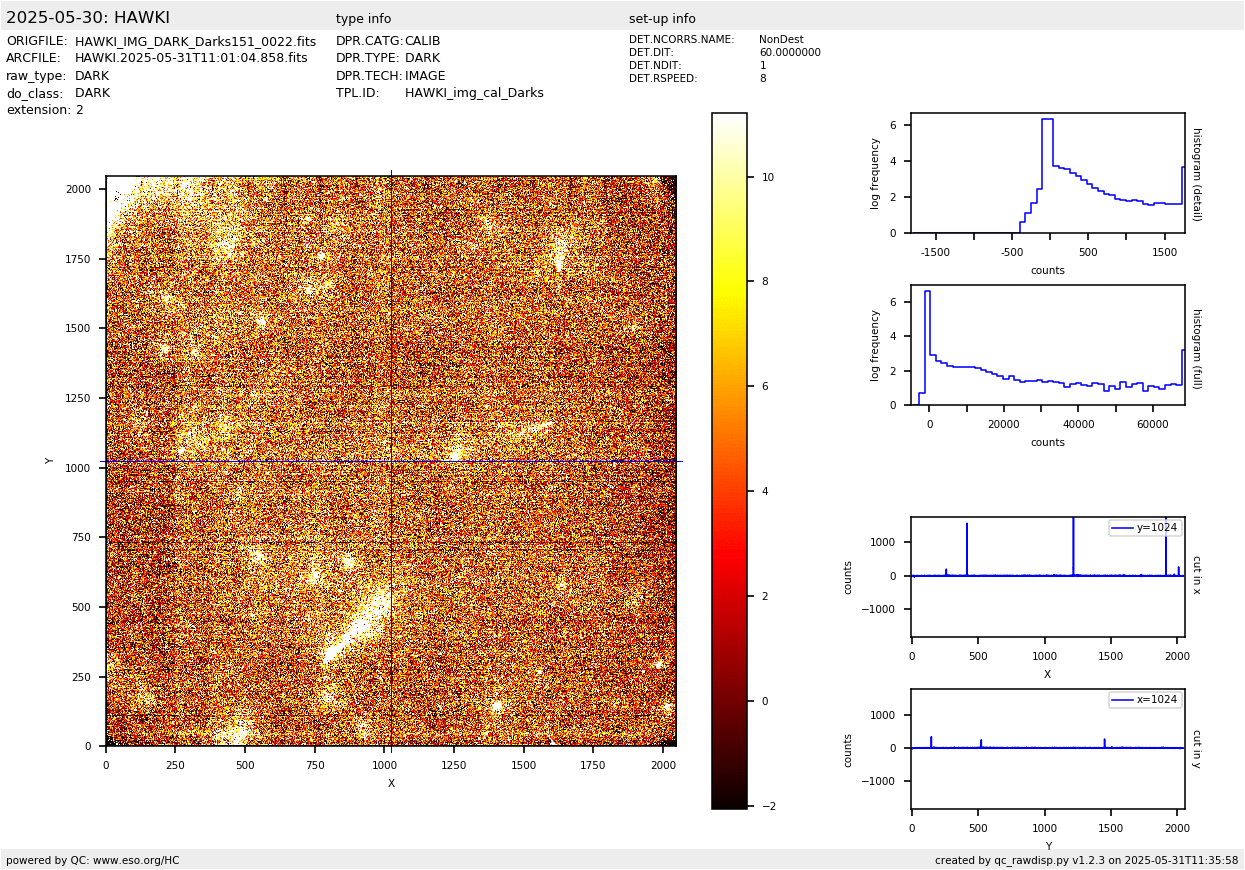Click the TPL.ID value HAWKI_img_cal_Darks

pos(474,93)
